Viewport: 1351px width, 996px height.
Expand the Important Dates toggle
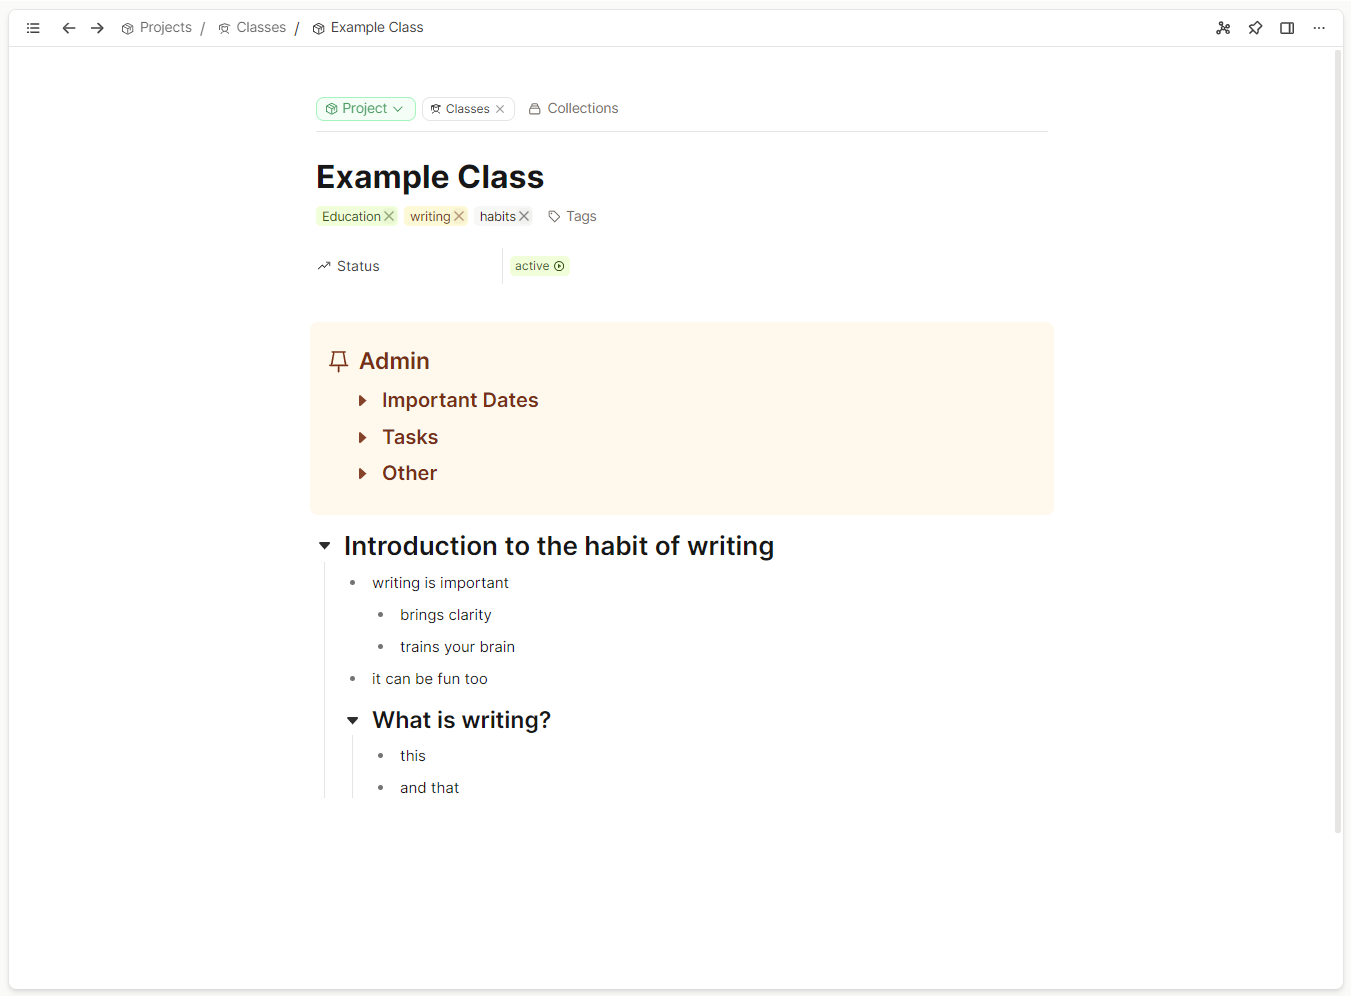pyautogui.click(x=362, y=401)
